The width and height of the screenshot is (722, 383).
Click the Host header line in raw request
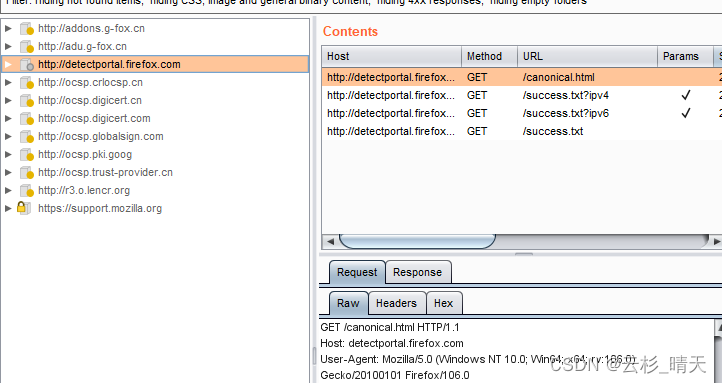point(392,343)
